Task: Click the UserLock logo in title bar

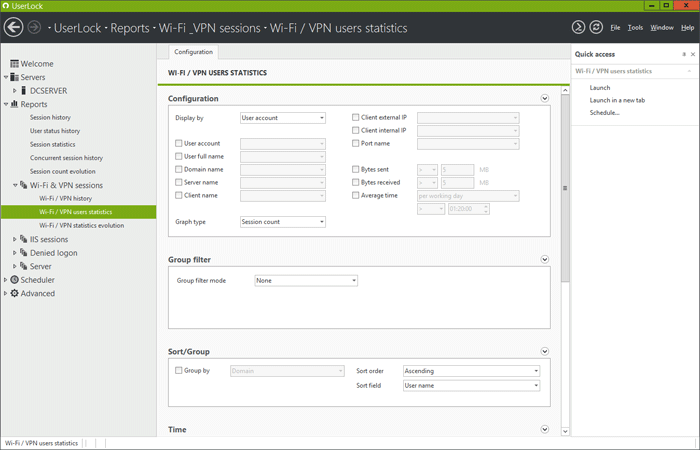Action: (x=5, y=6)
